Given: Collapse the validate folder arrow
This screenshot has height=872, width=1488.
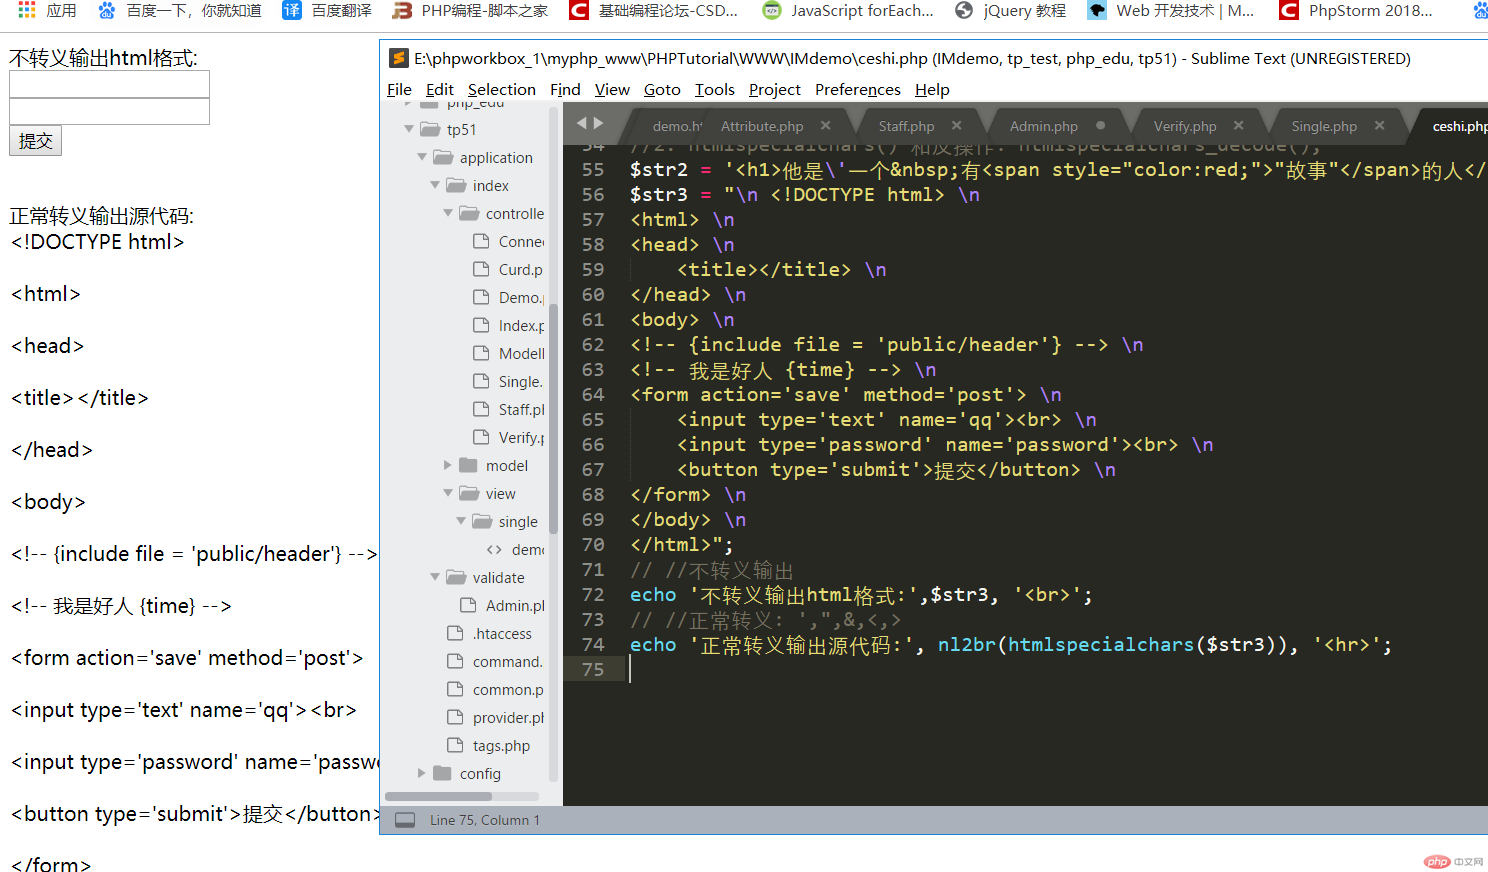Looking at the screenshot, I should point(435,577).
